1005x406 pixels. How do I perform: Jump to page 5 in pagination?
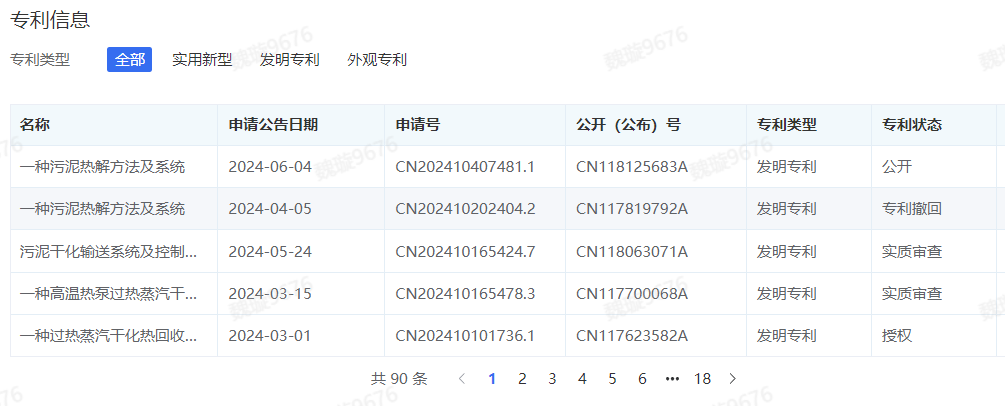click(x=612, y=379)
